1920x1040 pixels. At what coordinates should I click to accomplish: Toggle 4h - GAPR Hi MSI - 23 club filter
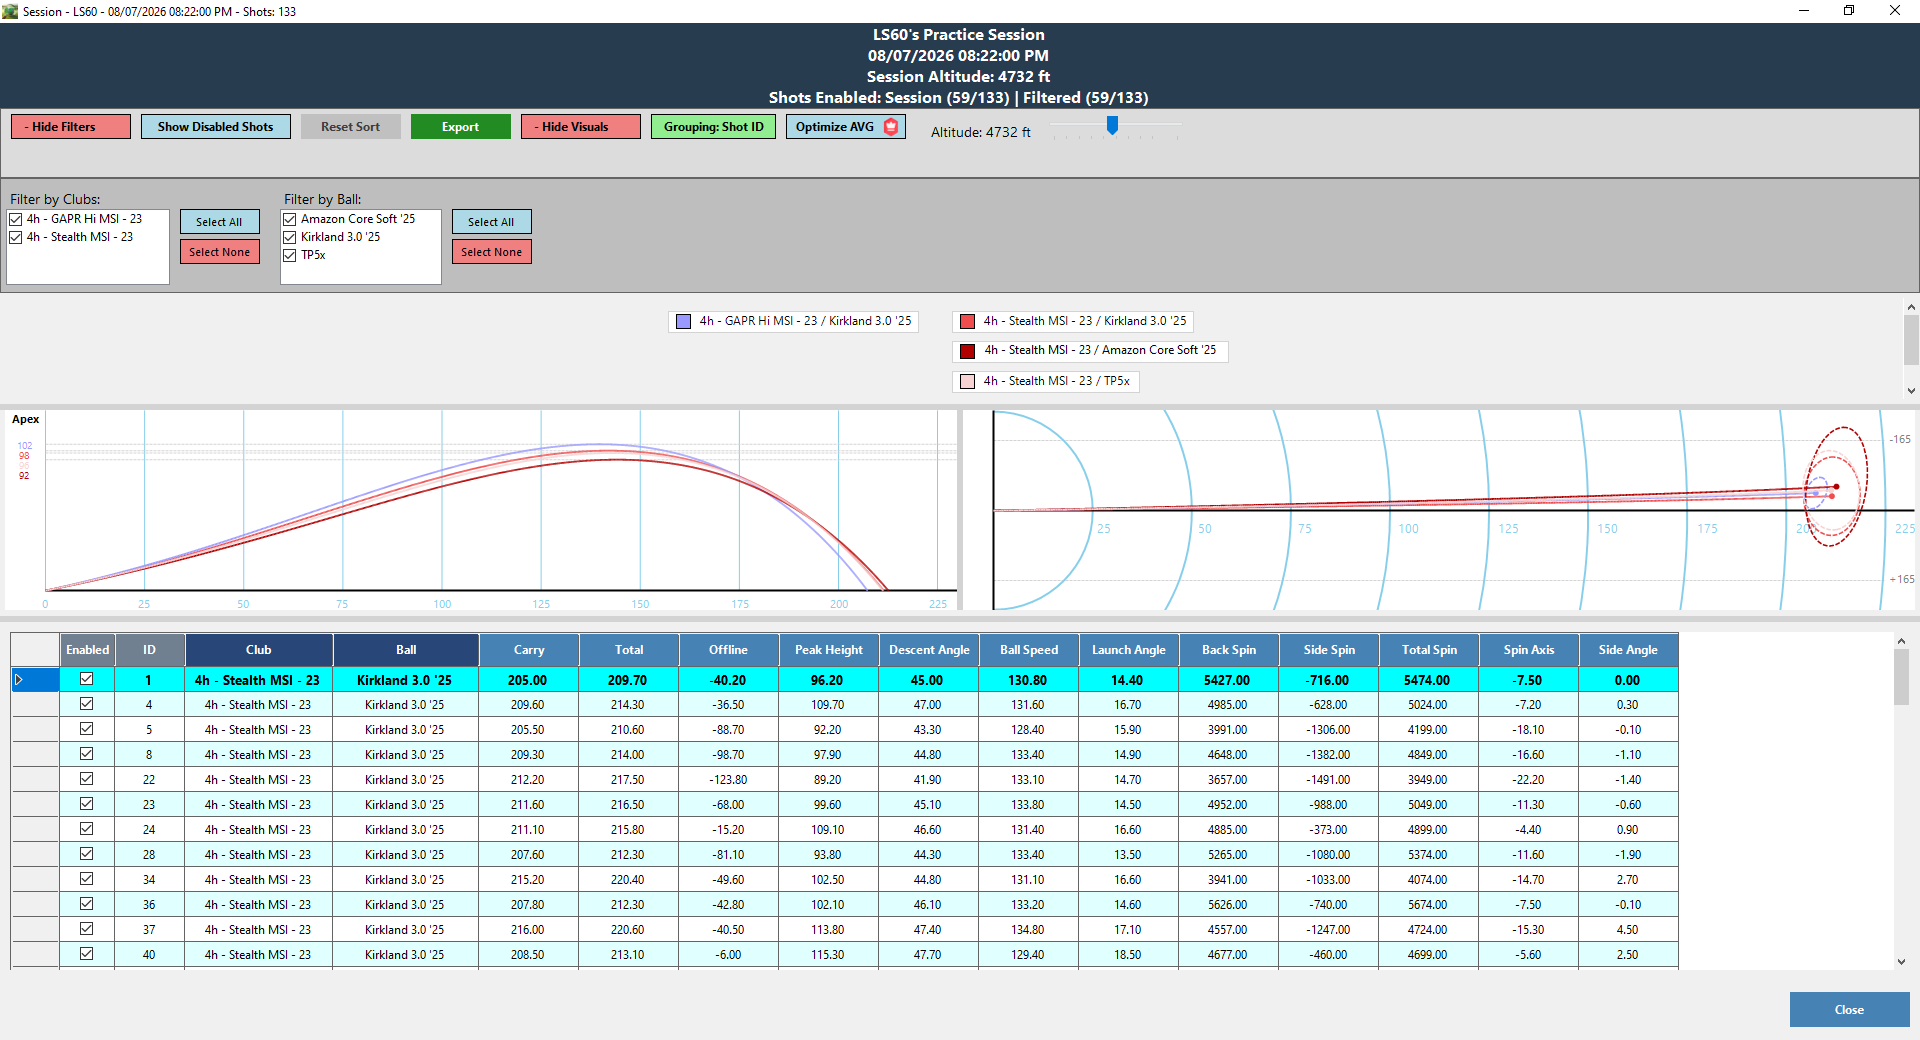pos(16,219)
